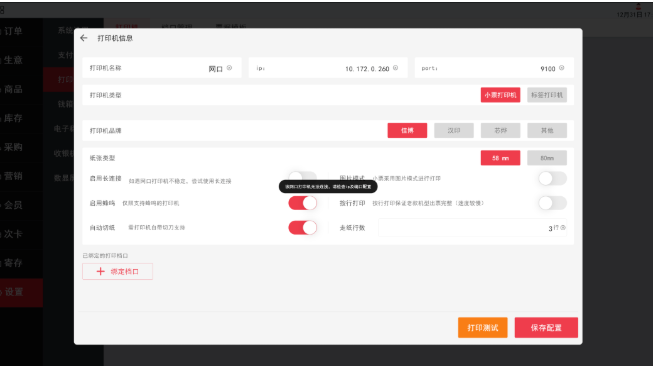
Task: Edit the 走纸行数 field showing 3
Action: click(x=472, y=227)
